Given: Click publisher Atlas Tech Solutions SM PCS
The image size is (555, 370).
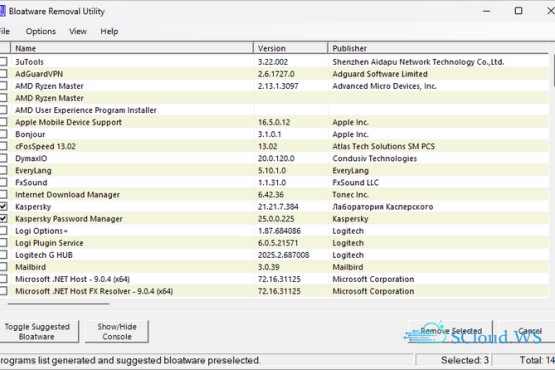Looking at the screenshot, I should pyautogui.click(x=383, y=146).
